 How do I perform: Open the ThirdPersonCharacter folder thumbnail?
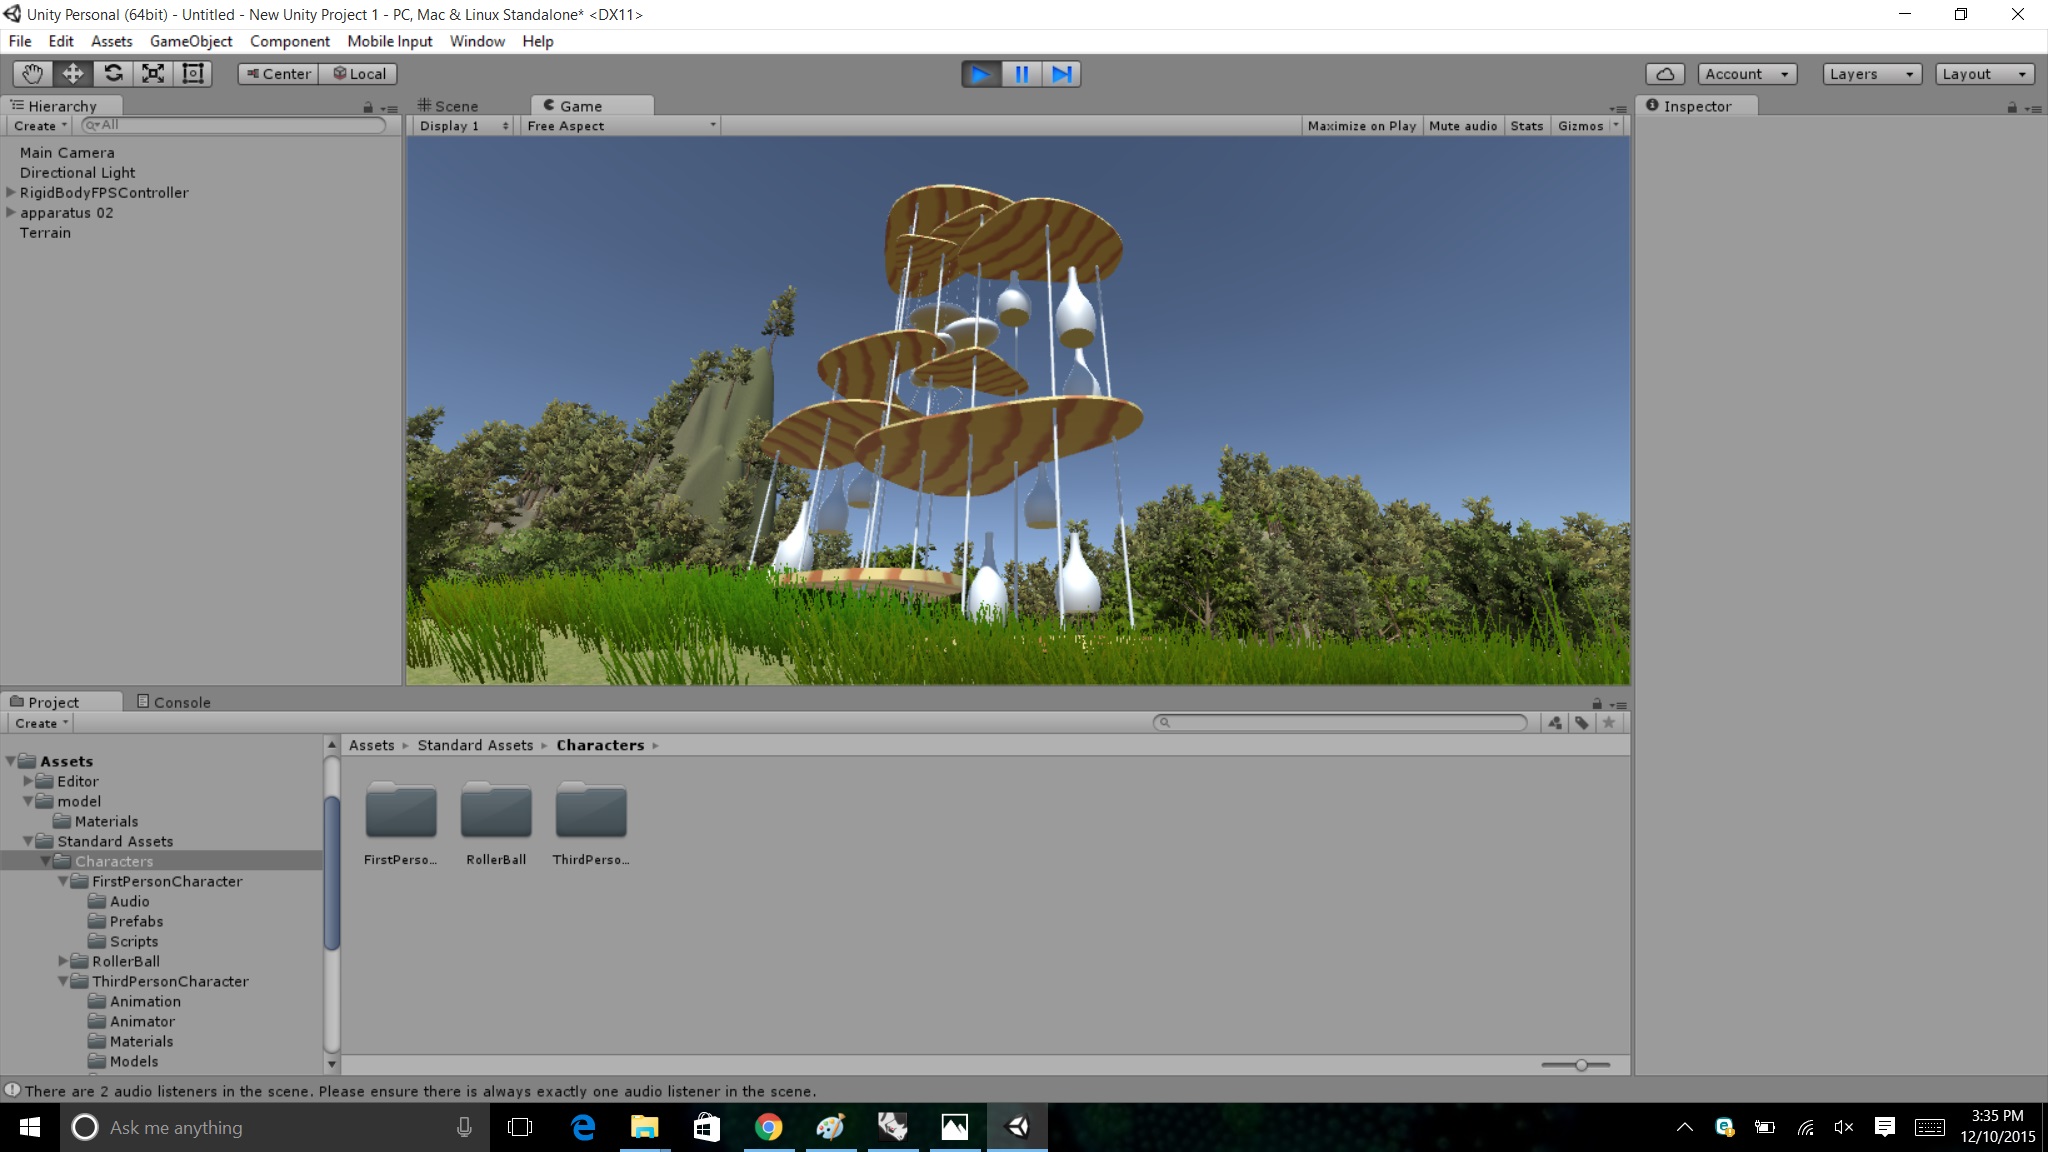[x=591, y=811]
